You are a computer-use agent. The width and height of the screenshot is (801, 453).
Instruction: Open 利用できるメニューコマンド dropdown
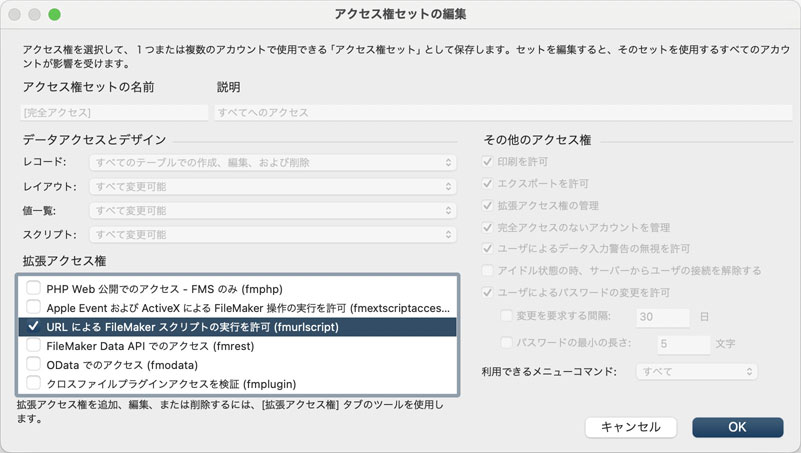click(x=697, y=371)
